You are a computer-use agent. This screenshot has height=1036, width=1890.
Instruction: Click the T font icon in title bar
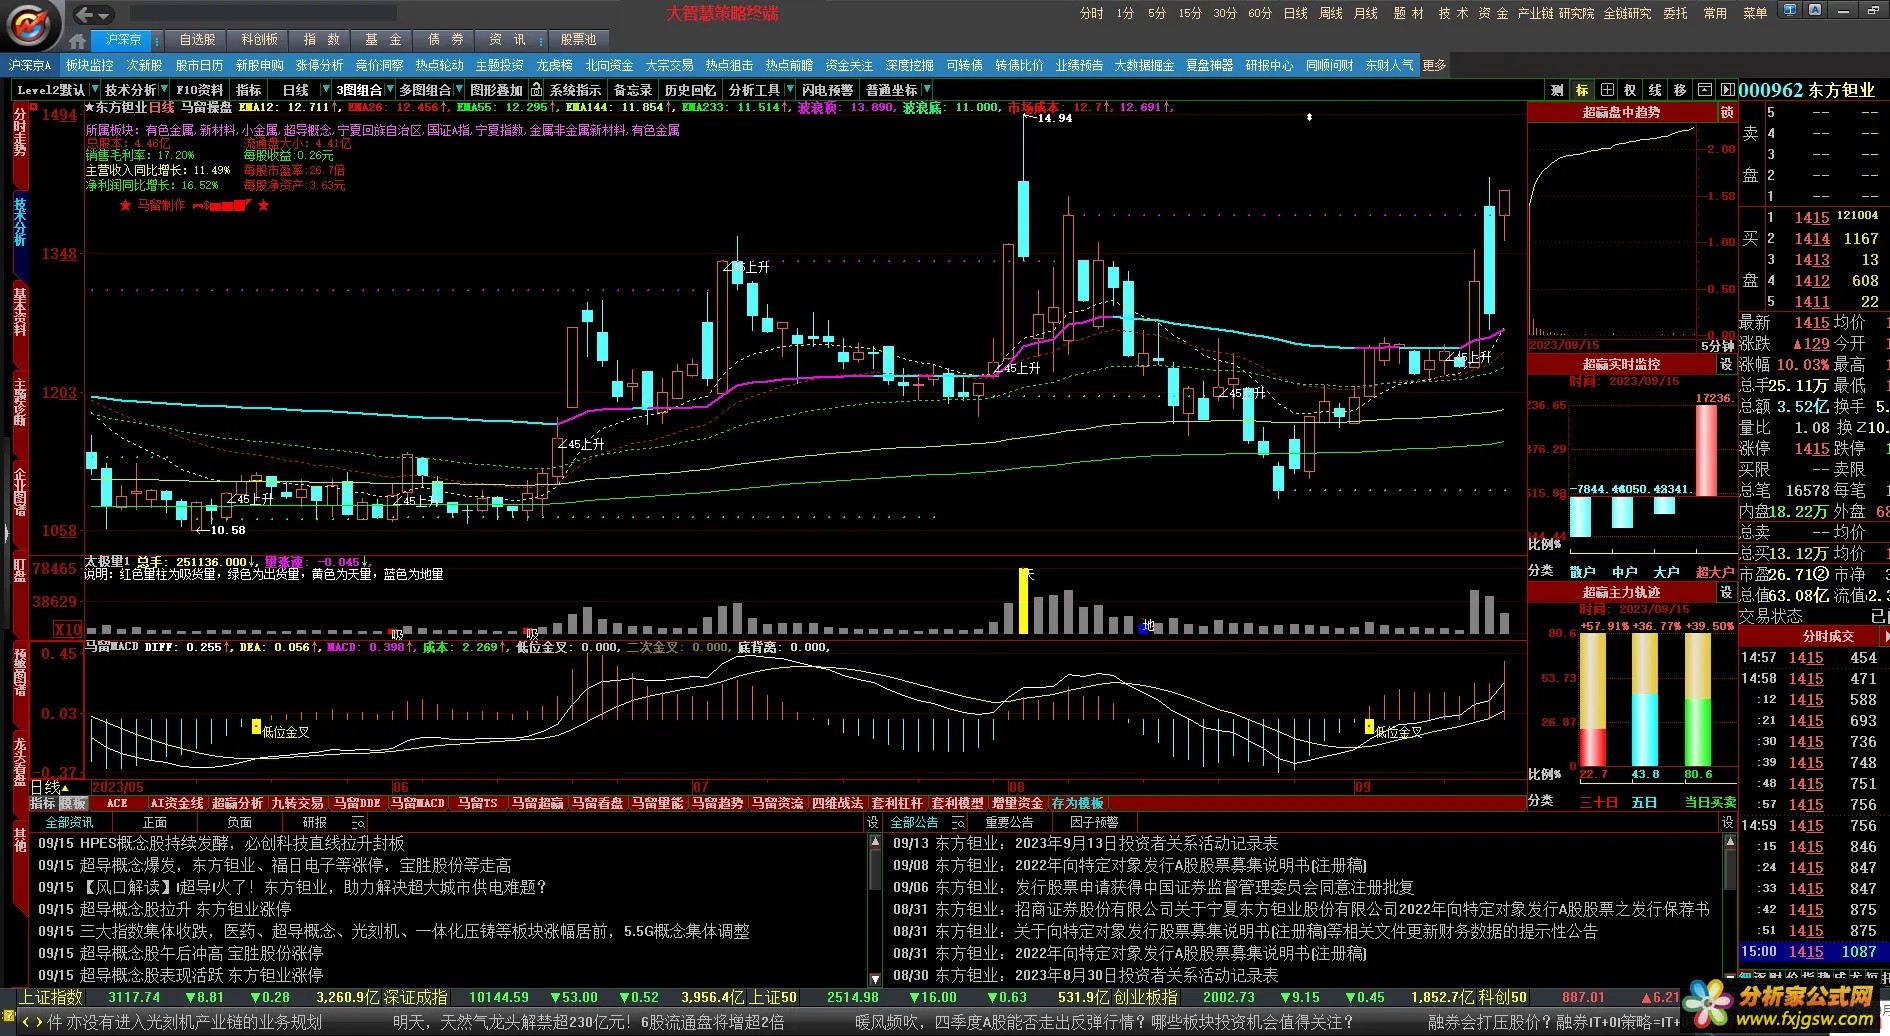[x=1790, y=10]
